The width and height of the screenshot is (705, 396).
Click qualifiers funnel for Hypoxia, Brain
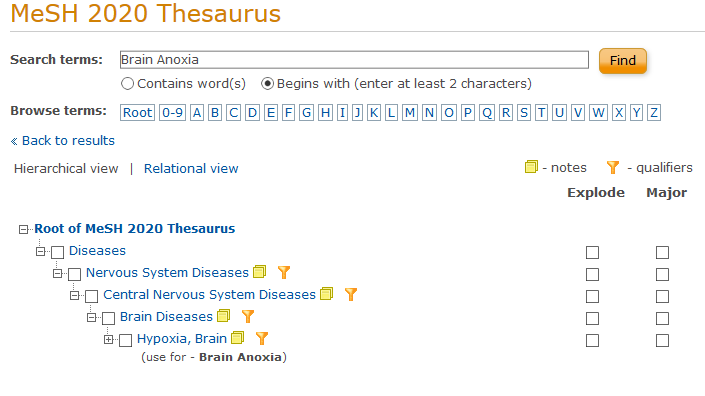click(x=262, y=338)
